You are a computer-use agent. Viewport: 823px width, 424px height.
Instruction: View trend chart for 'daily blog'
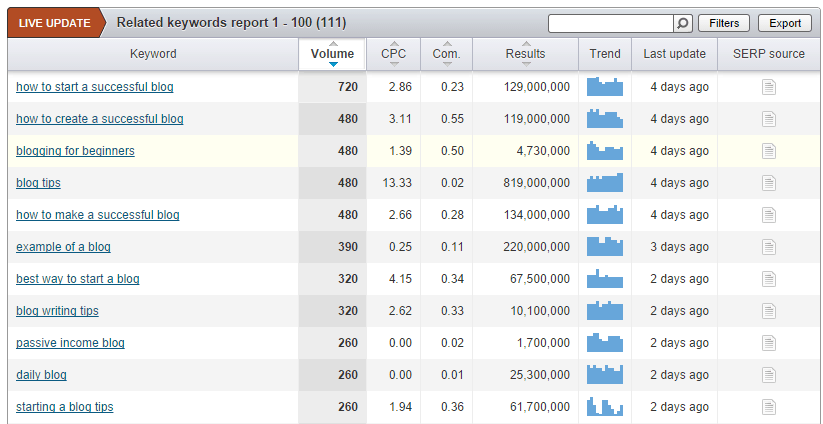pos(605,375)
